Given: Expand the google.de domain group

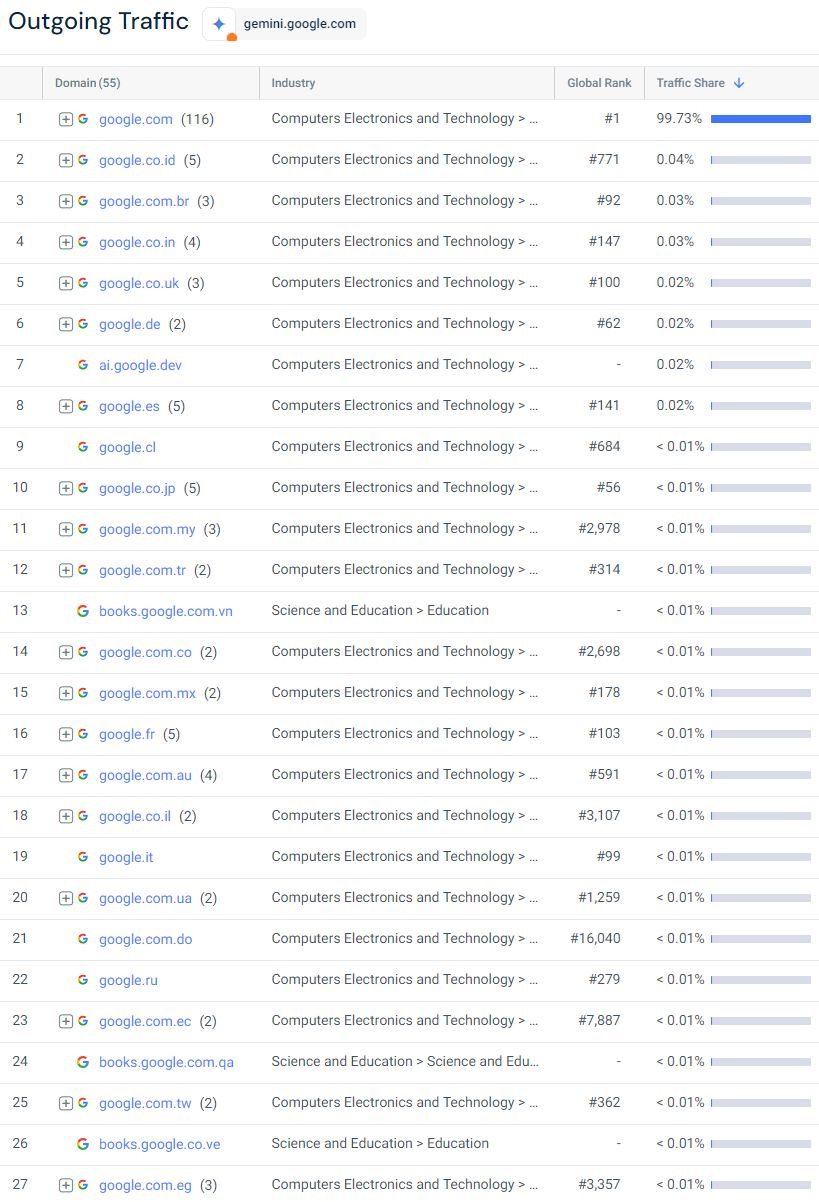Looking at the screenshot, I should 66,324.
